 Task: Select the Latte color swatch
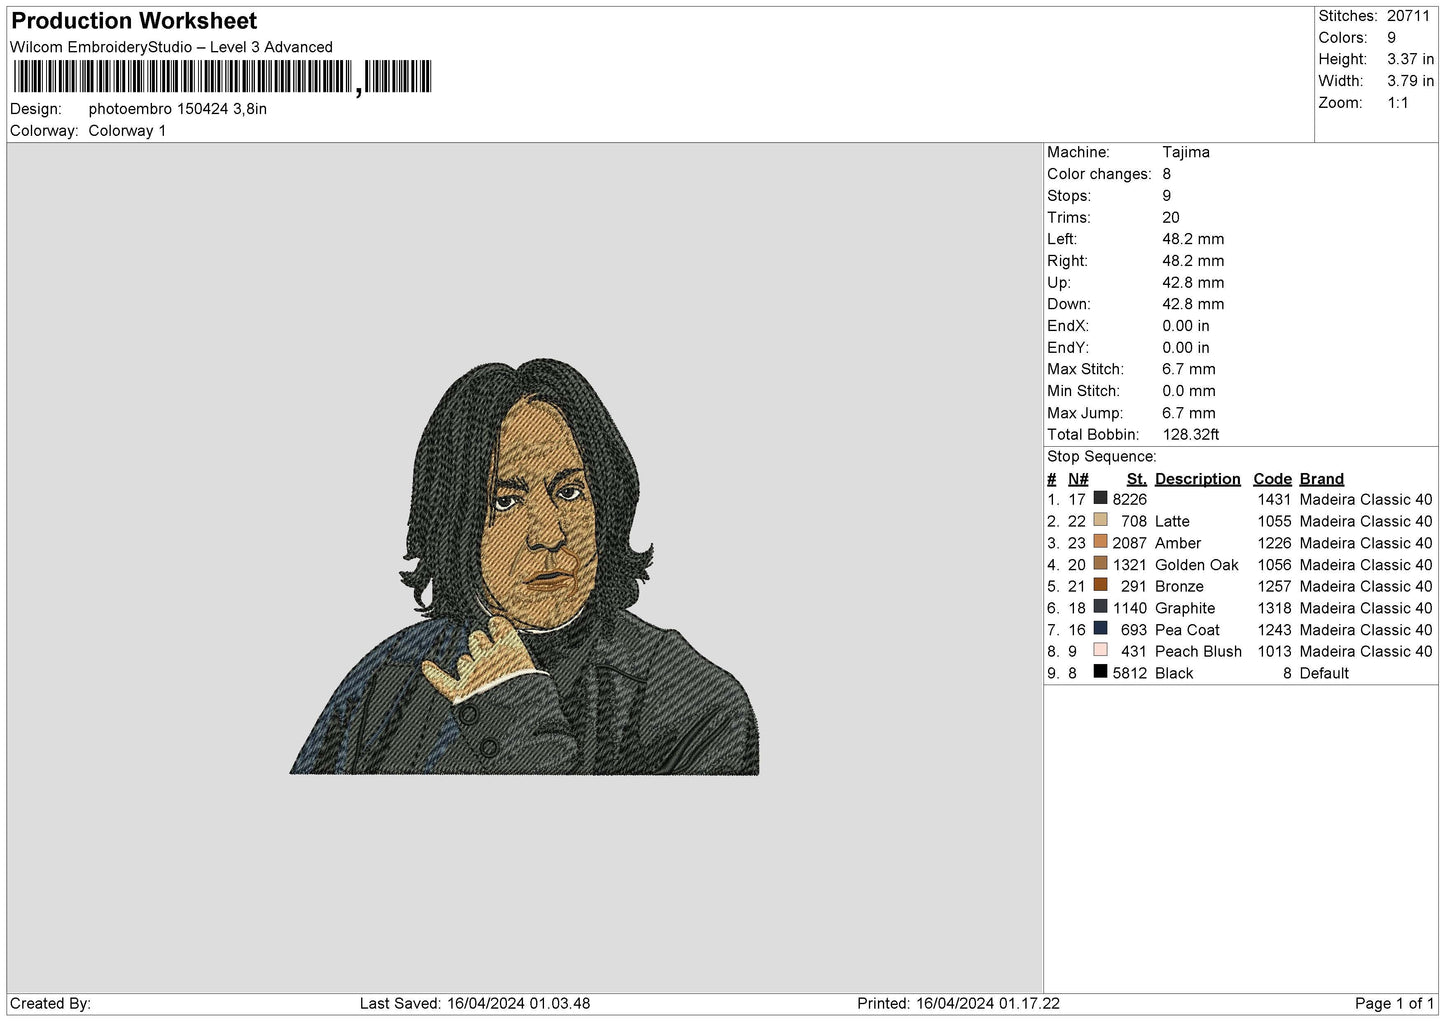click(1101, 520)
